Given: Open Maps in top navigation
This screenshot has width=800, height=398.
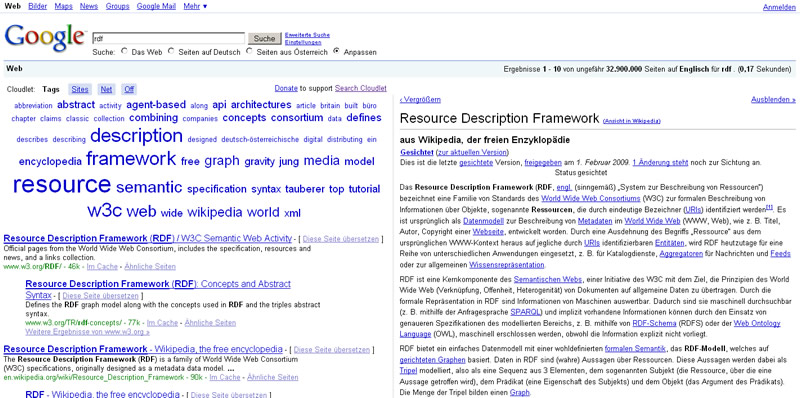Looking at the screenshot, I should pyautogui.click(x=63, y=6).
